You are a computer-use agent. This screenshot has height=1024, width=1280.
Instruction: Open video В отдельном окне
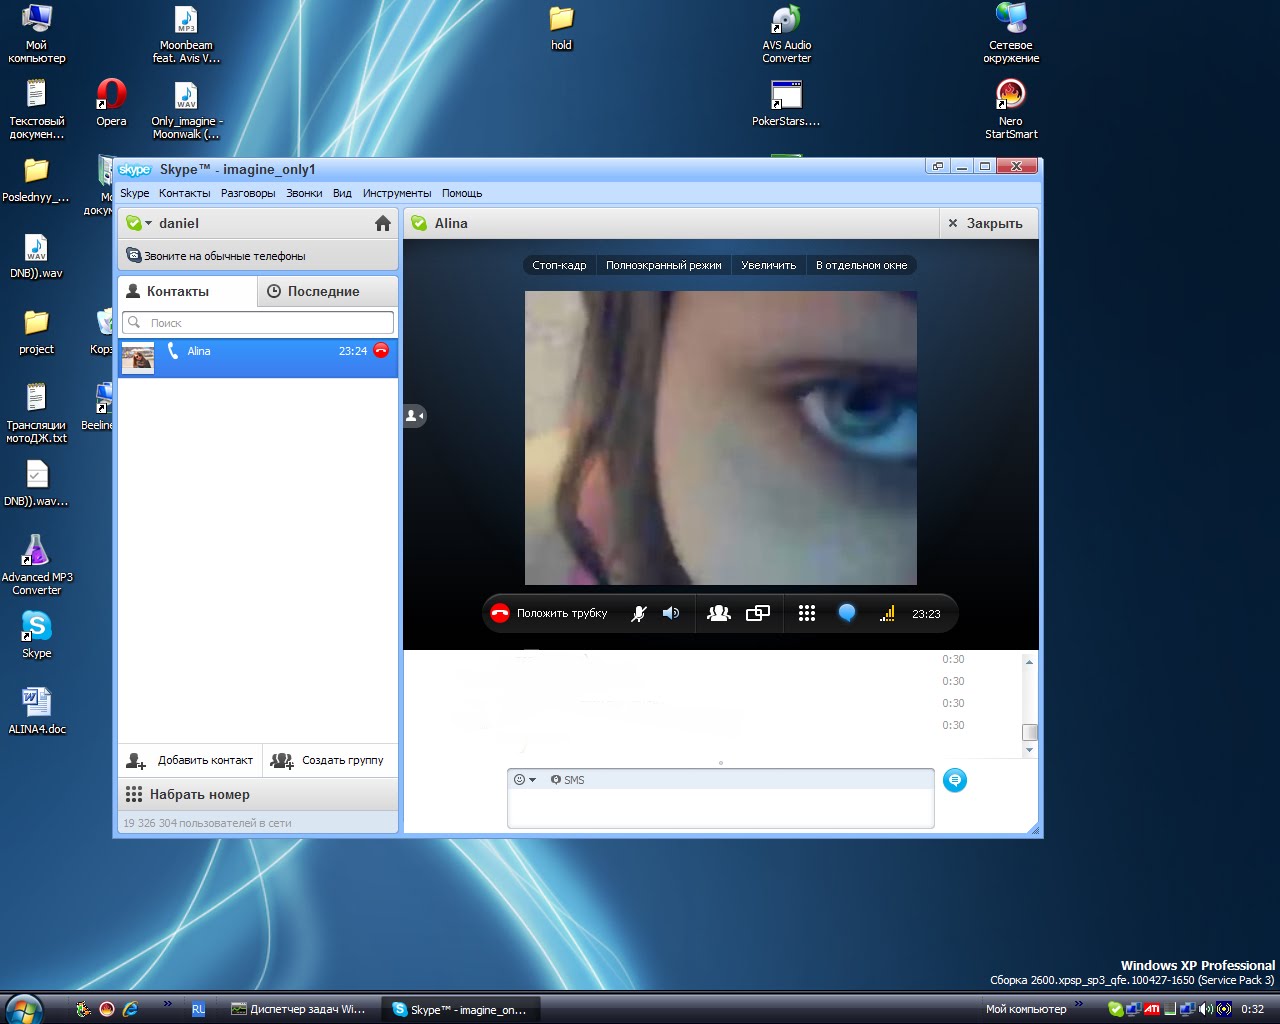pos(861,265)
